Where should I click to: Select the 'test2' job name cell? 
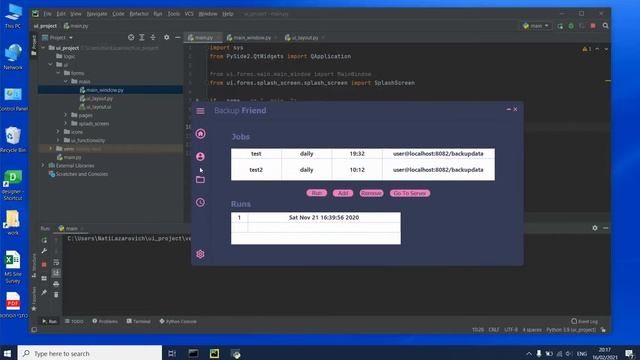(256, 170)
